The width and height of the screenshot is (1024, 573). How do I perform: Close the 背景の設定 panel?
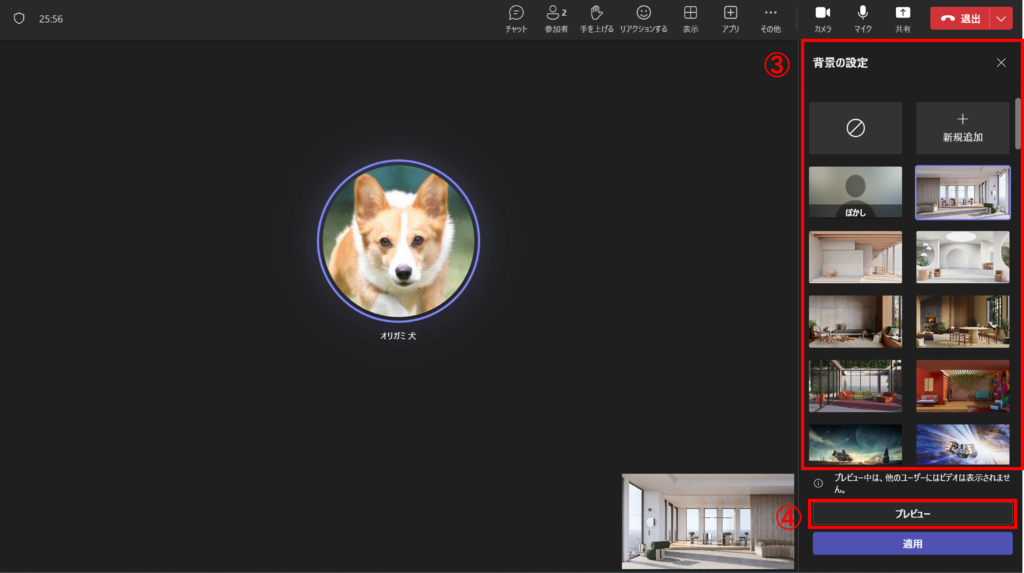point(1001,63)
